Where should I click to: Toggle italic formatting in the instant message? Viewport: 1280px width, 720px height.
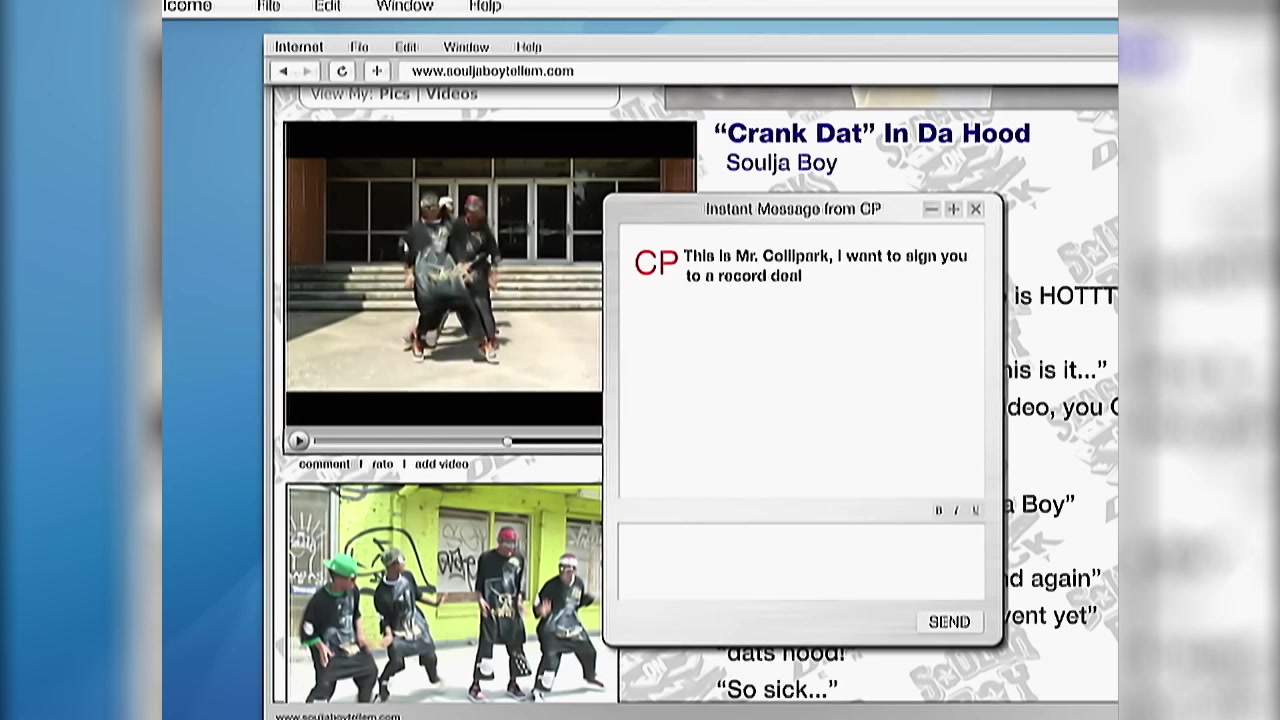point(956,510)
